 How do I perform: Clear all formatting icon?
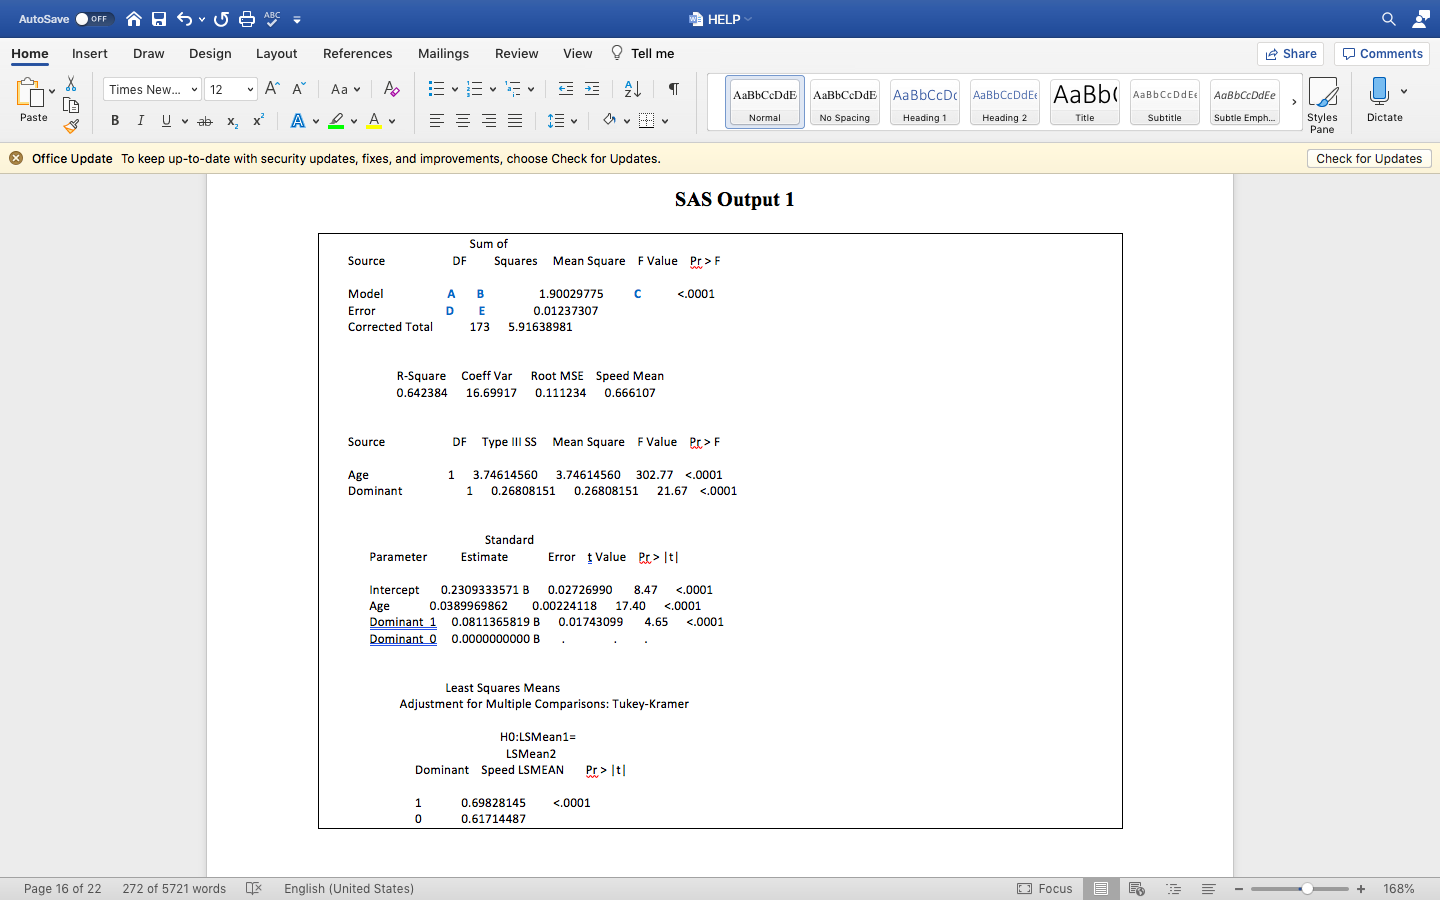(x=392, y=89)
